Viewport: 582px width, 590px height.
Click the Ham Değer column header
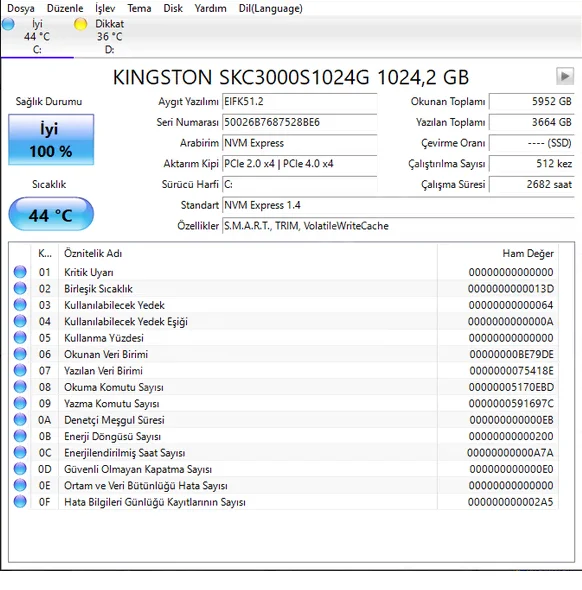(498, 253)
